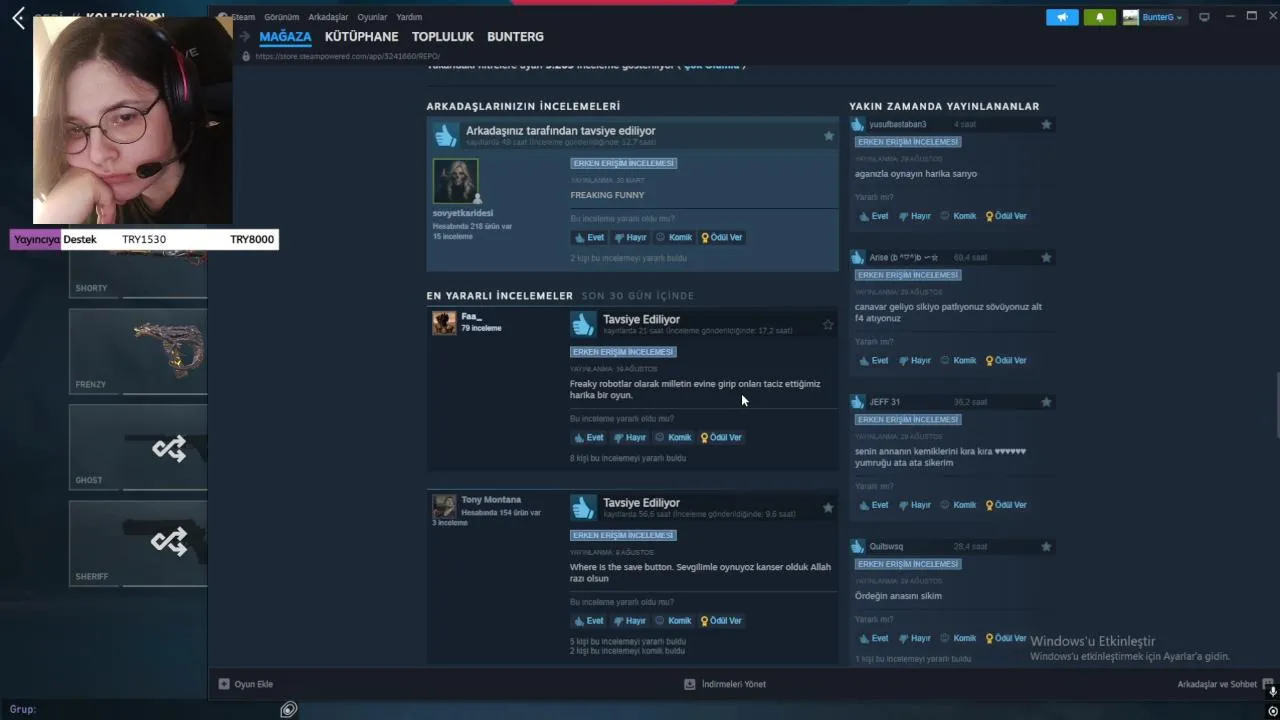Click shuffle icon on GHOST card
The height and width of the screenshot is (720, 1280).
point(169,448)
